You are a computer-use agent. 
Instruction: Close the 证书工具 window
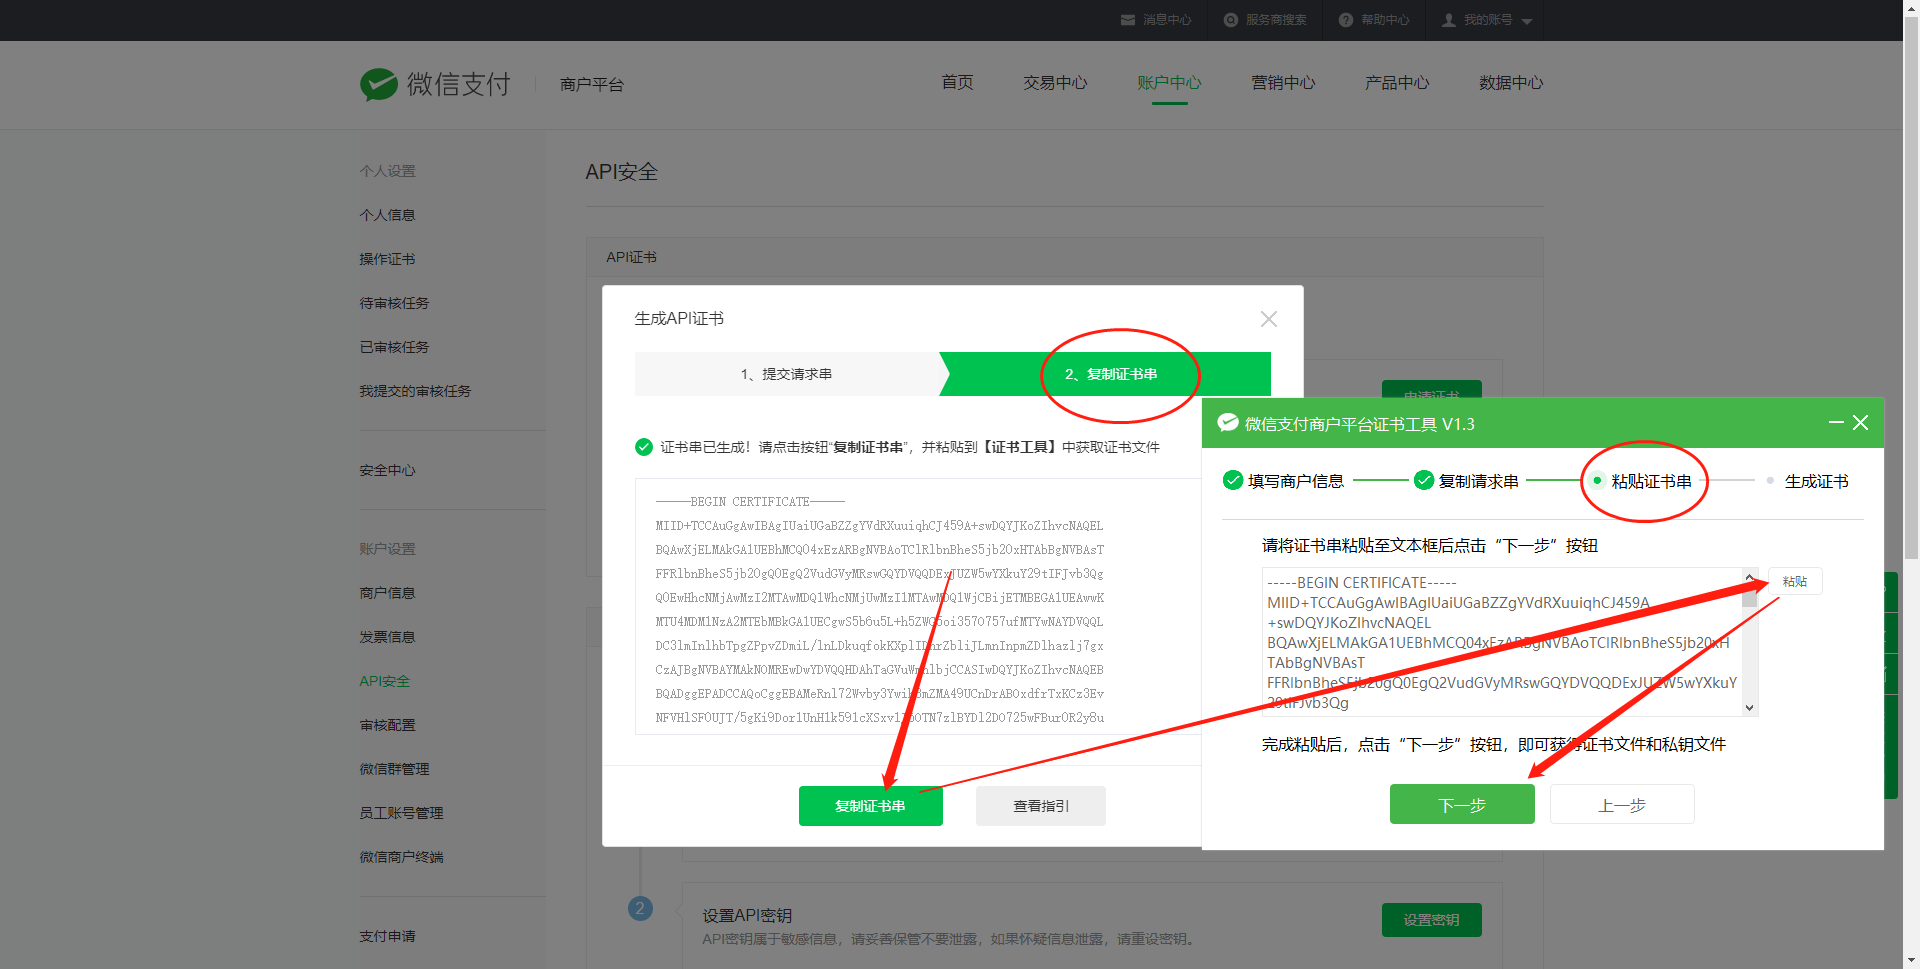(1861, 423)
